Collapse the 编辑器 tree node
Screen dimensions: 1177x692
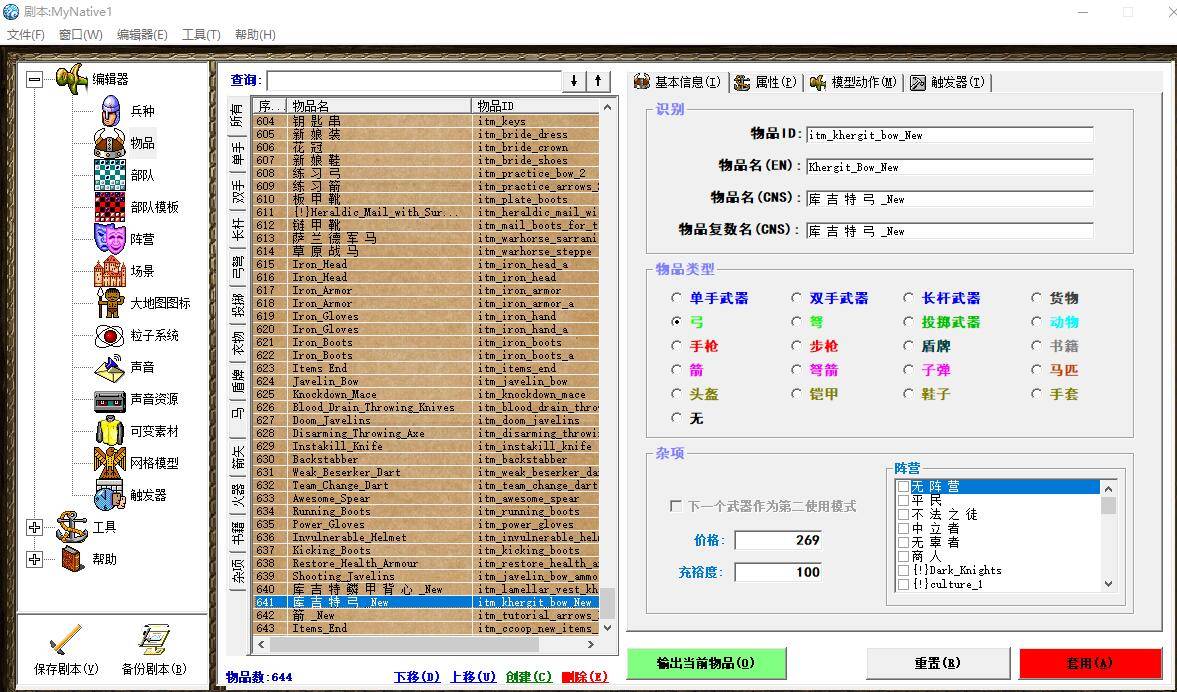coord(34,79)
